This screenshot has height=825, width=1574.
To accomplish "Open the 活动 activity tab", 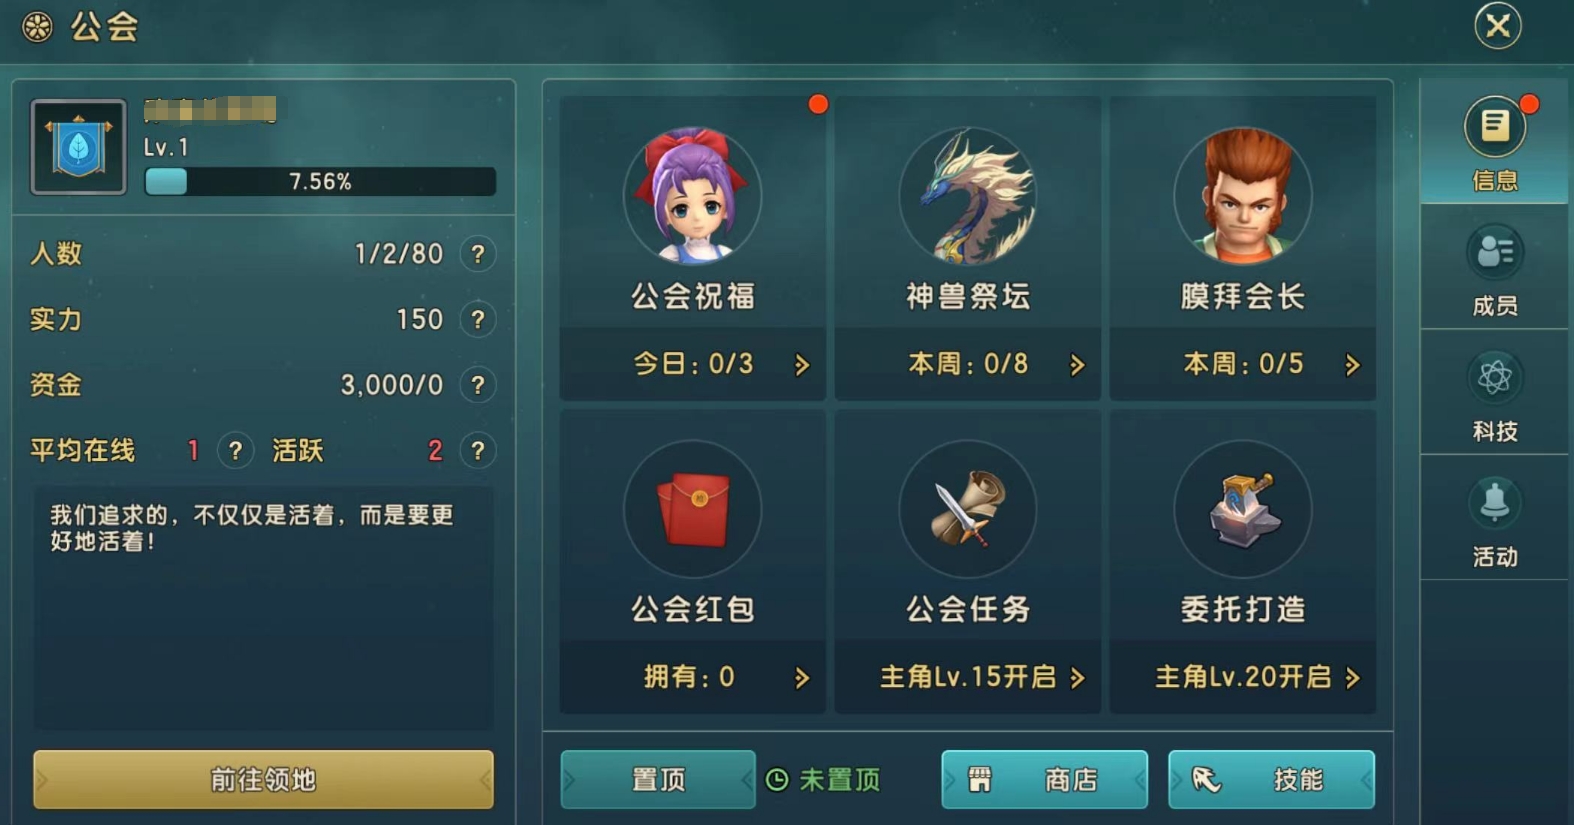I will (x=1495, y=520).
